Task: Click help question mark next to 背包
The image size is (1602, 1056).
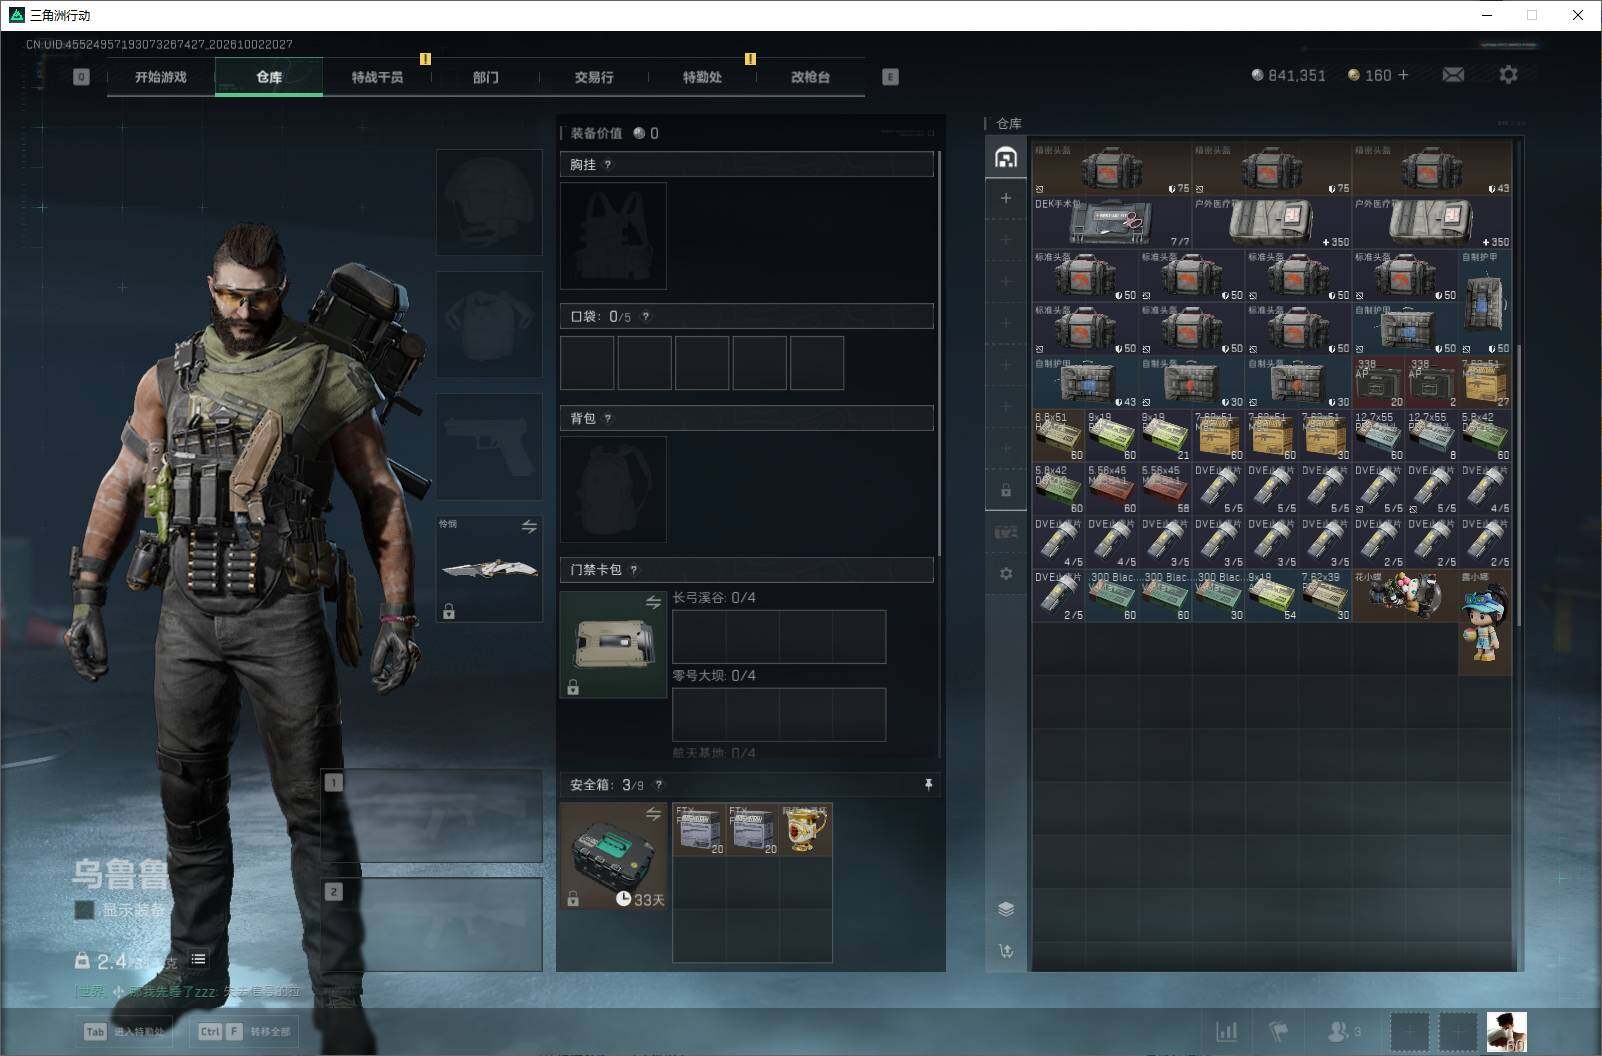Action: (x=608, y=419)
